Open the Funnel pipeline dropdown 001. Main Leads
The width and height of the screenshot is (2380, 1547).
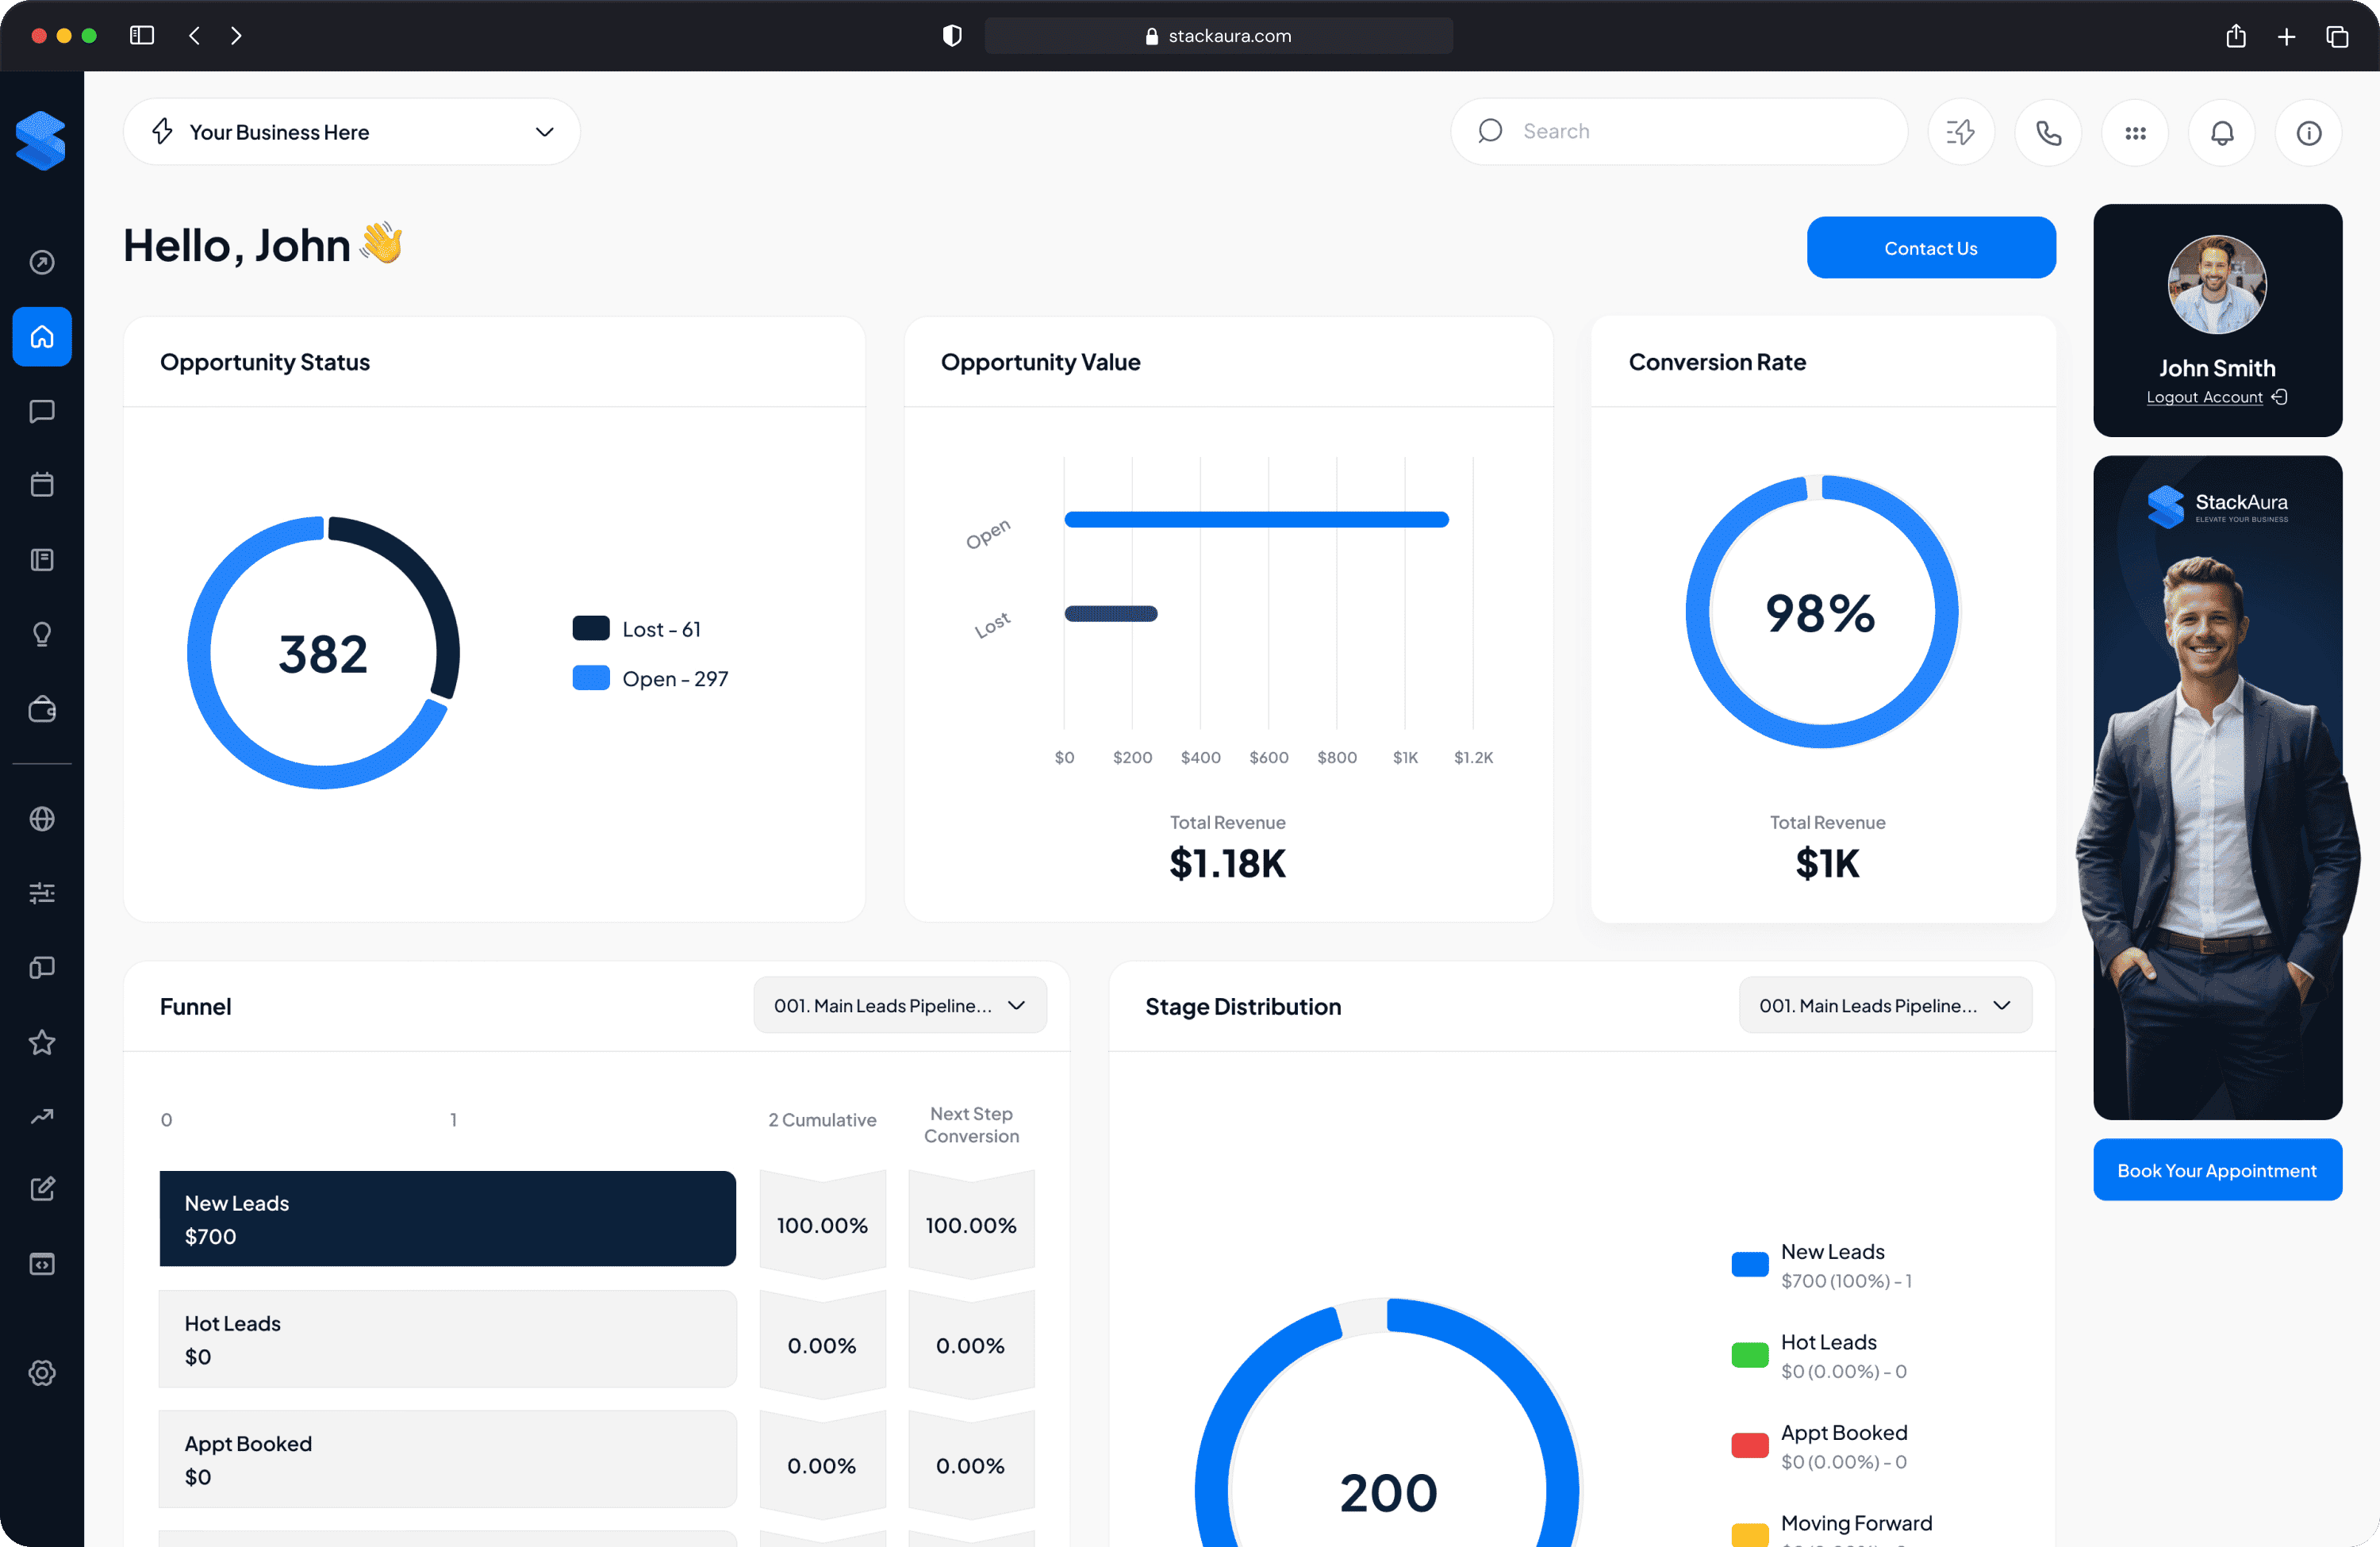(899, 1005)
